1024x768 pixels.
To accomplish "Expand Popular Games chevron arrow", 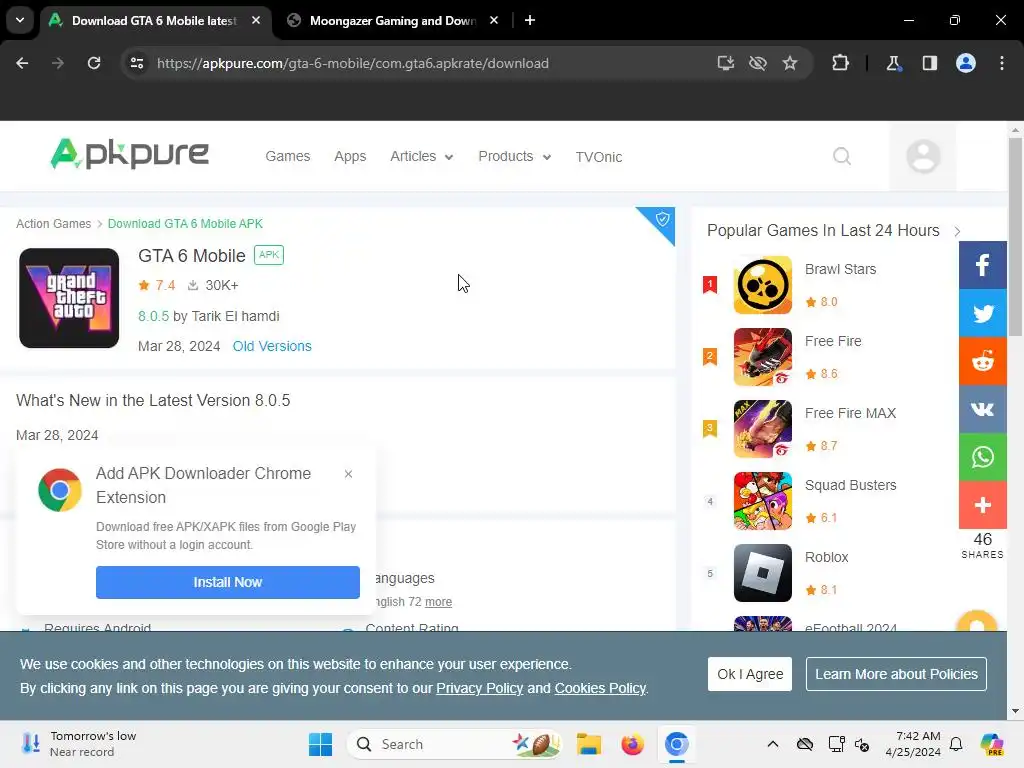I will (x=957, y=231).
